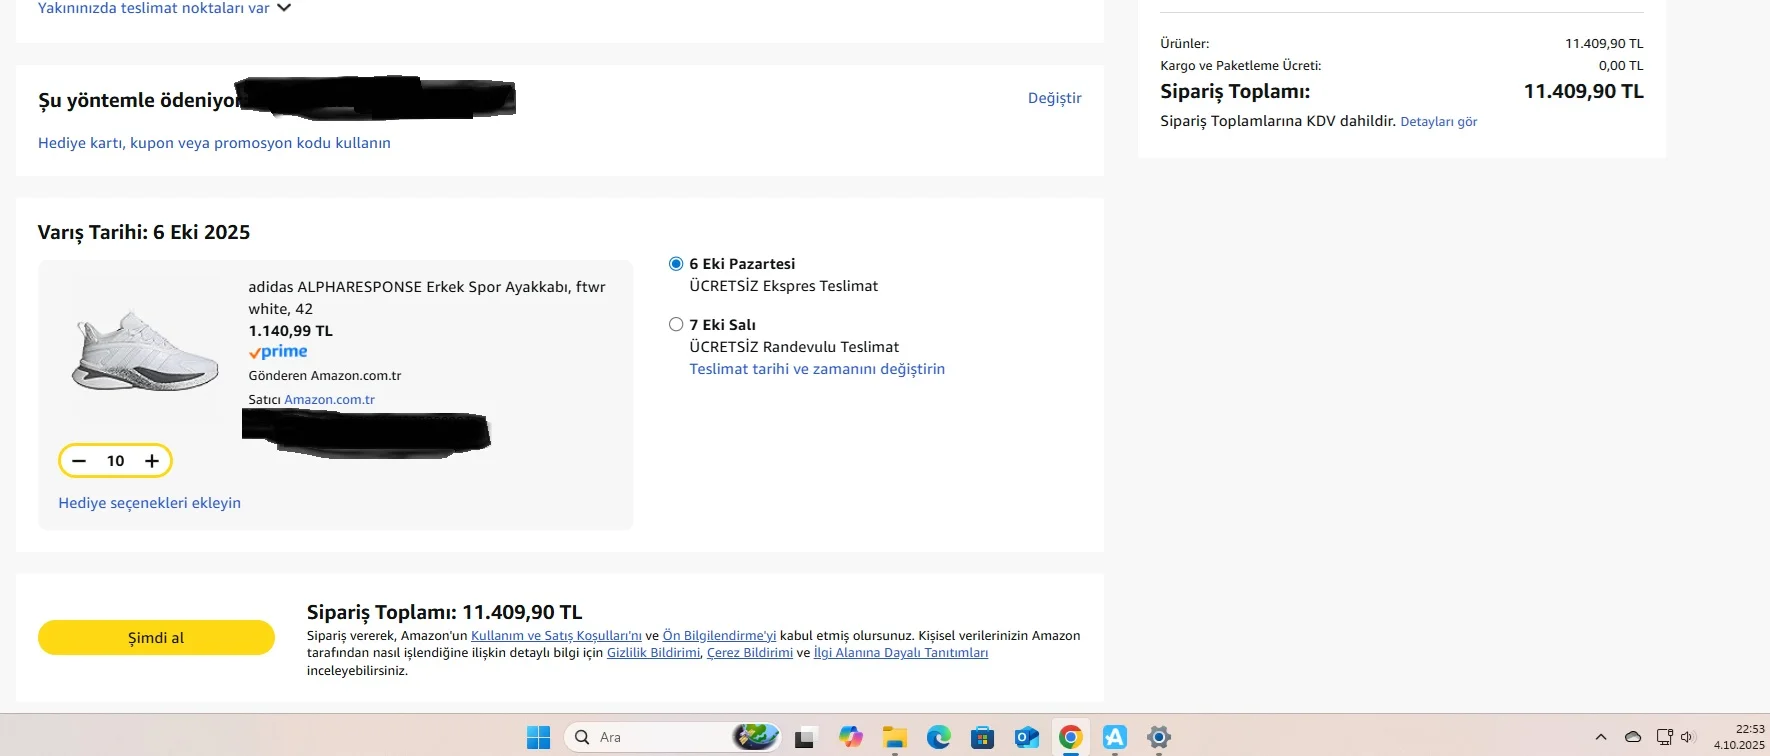Click the volume speaker tray icon

pos(1687,738)
